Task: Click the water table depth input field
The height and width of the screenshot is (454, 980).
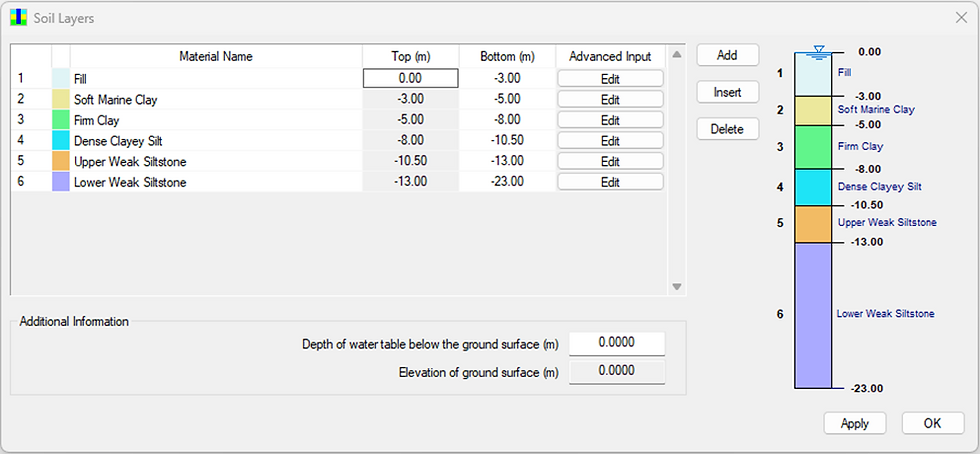Action: (616, 344)
